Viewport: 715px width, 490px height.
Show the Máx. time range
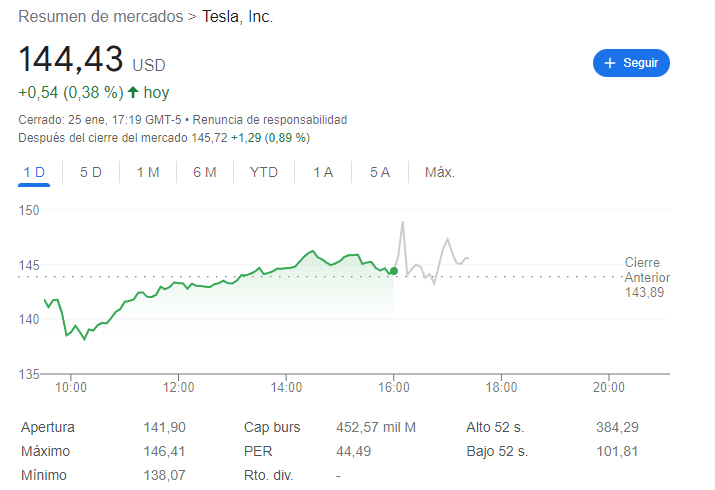(x=440, y=172)
